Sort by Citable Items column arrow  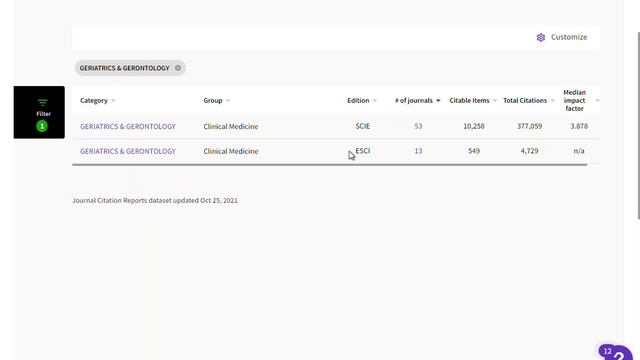pos(495,101)
